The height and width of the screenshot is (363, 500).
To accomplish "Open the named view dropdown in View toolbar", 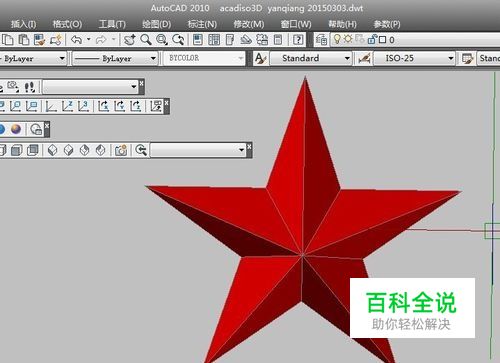I will pos(198,150).
